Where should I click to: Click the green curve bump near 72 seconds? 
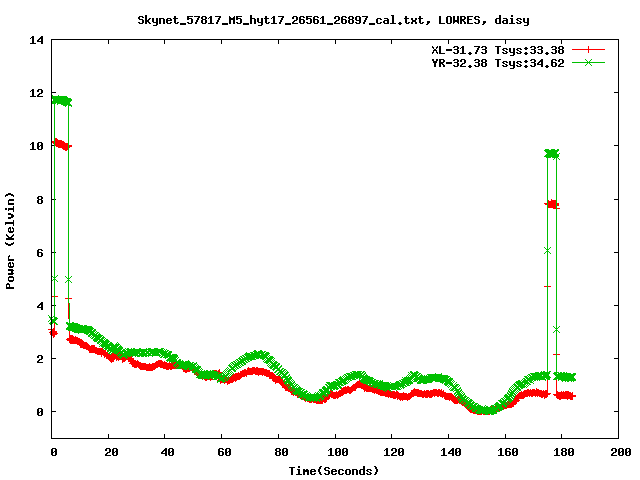[256, 355]
